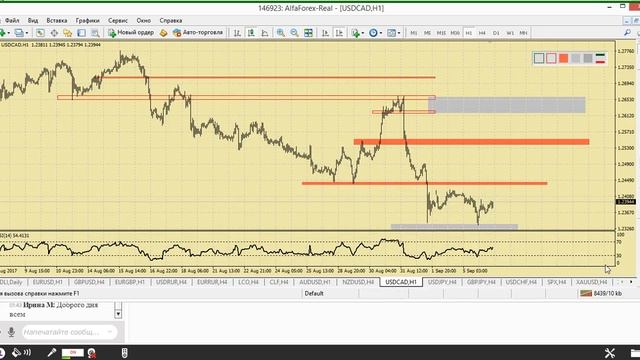Switch chart to bar chart type
Image resolution: width=640 pixels, height=360 pixels.
(237, 33)
